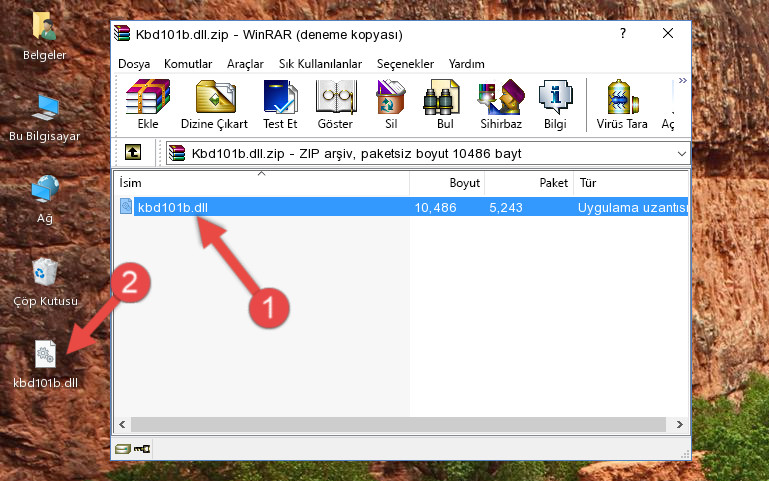Click the help question mark button
Image resolution: width=769 pixels, height=481 pixels.
[623, 33]
